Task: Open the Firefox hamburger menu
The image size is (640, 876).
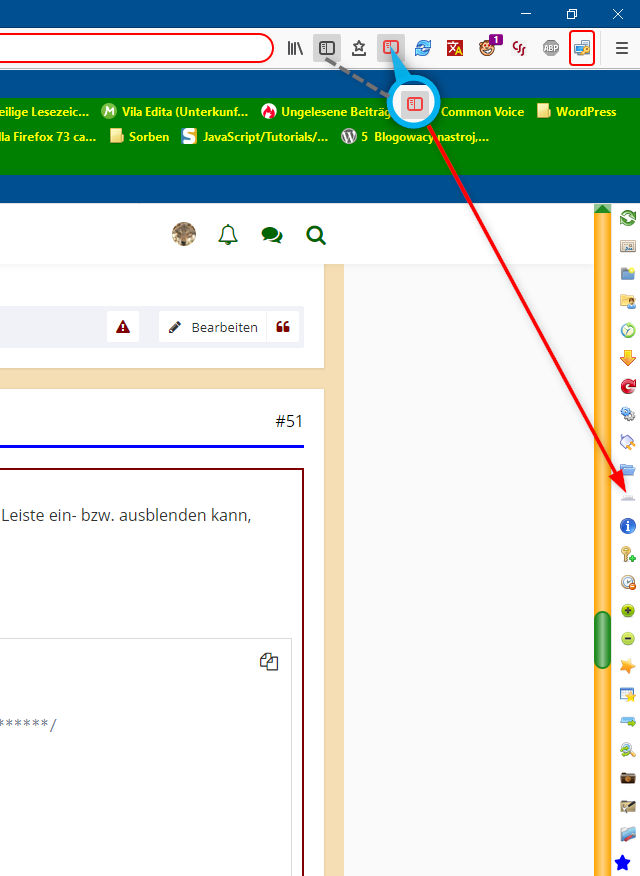Action: tap(622, 48)
